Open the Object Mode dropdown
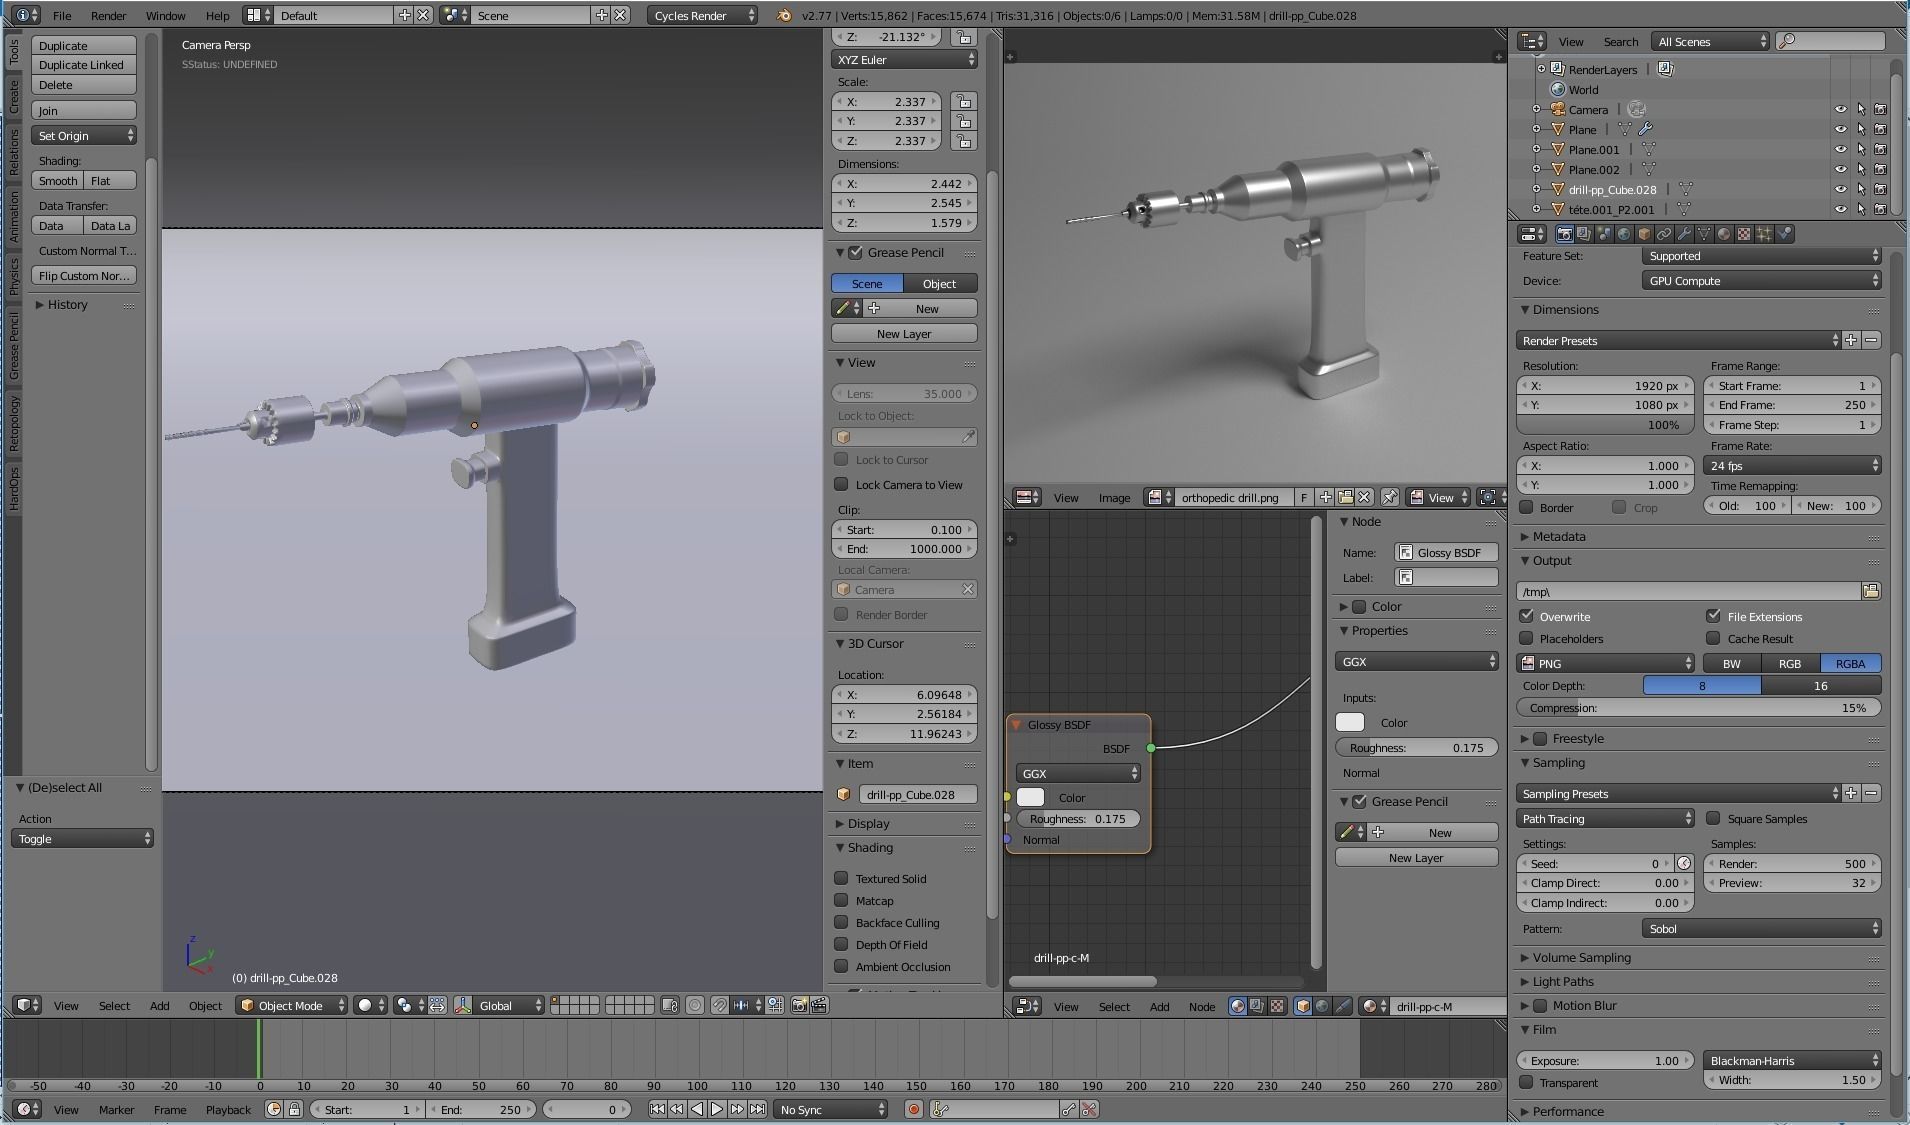The image size is (1910, 1125). coord(292,1005)
